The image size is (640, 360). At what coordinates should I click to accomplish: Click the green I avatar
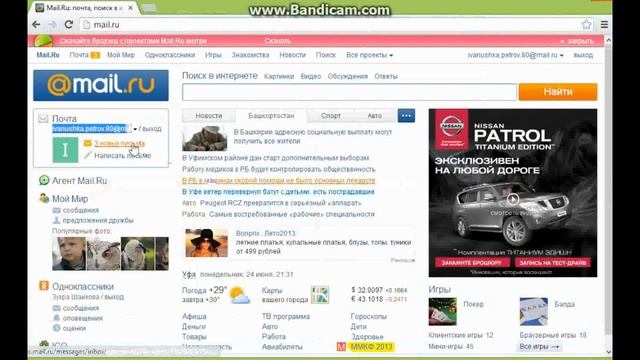(x=65, y=150)
